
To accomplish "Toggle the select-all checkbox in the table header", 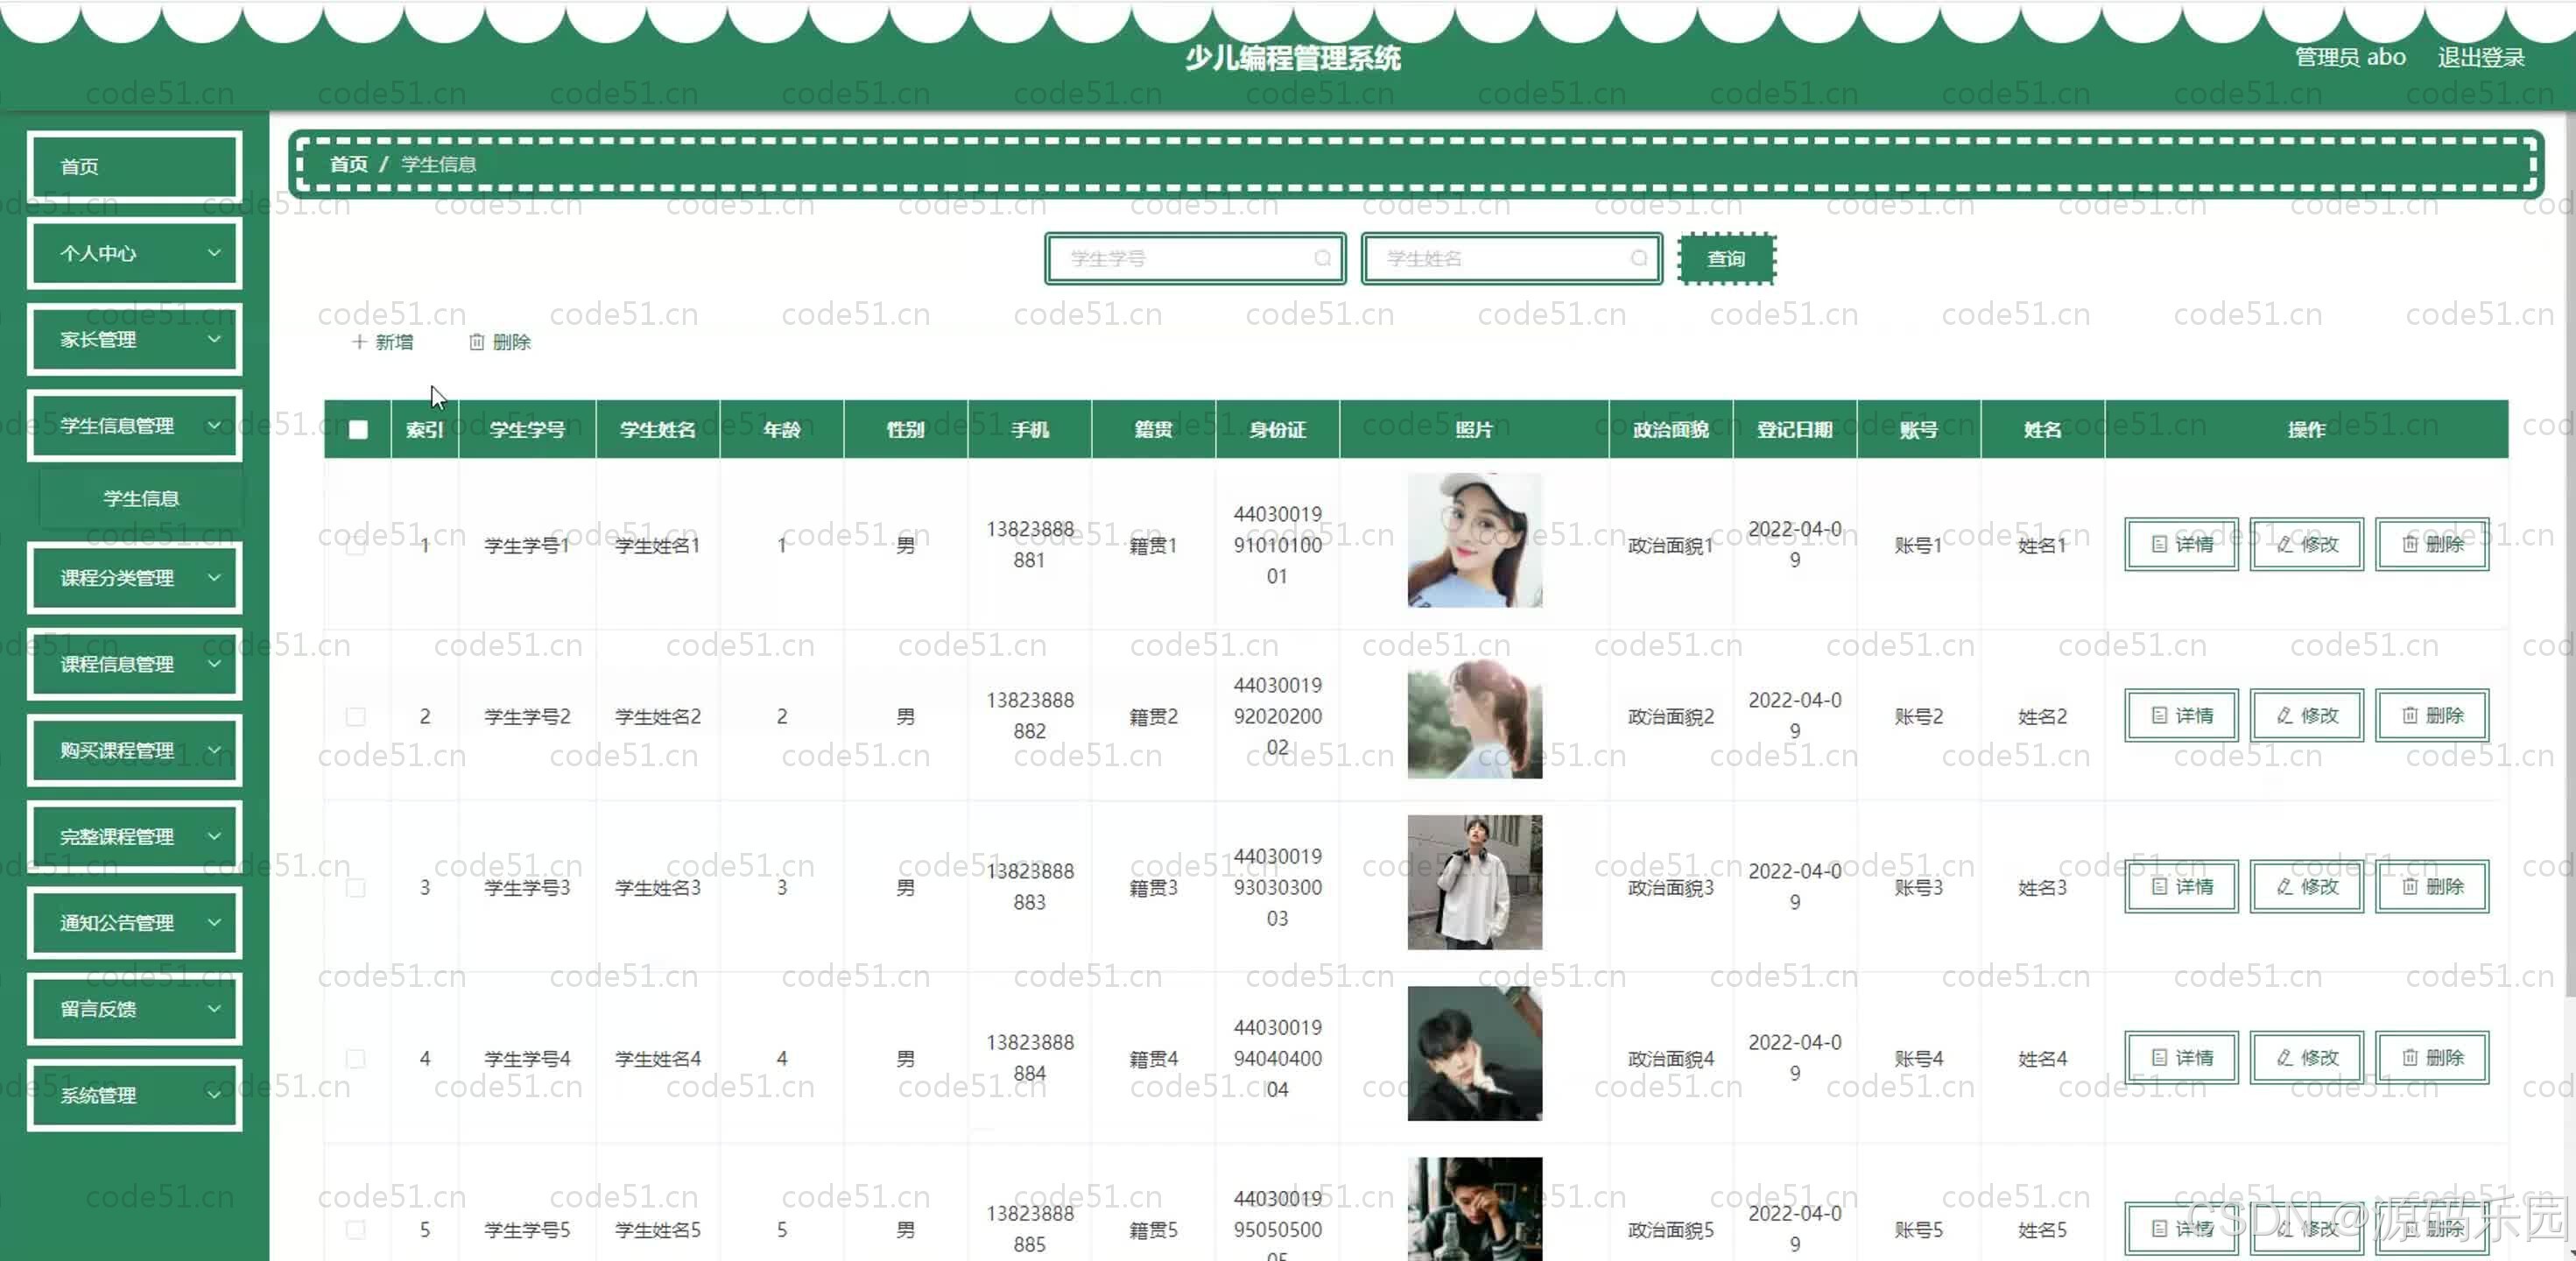I will [357, 429].
